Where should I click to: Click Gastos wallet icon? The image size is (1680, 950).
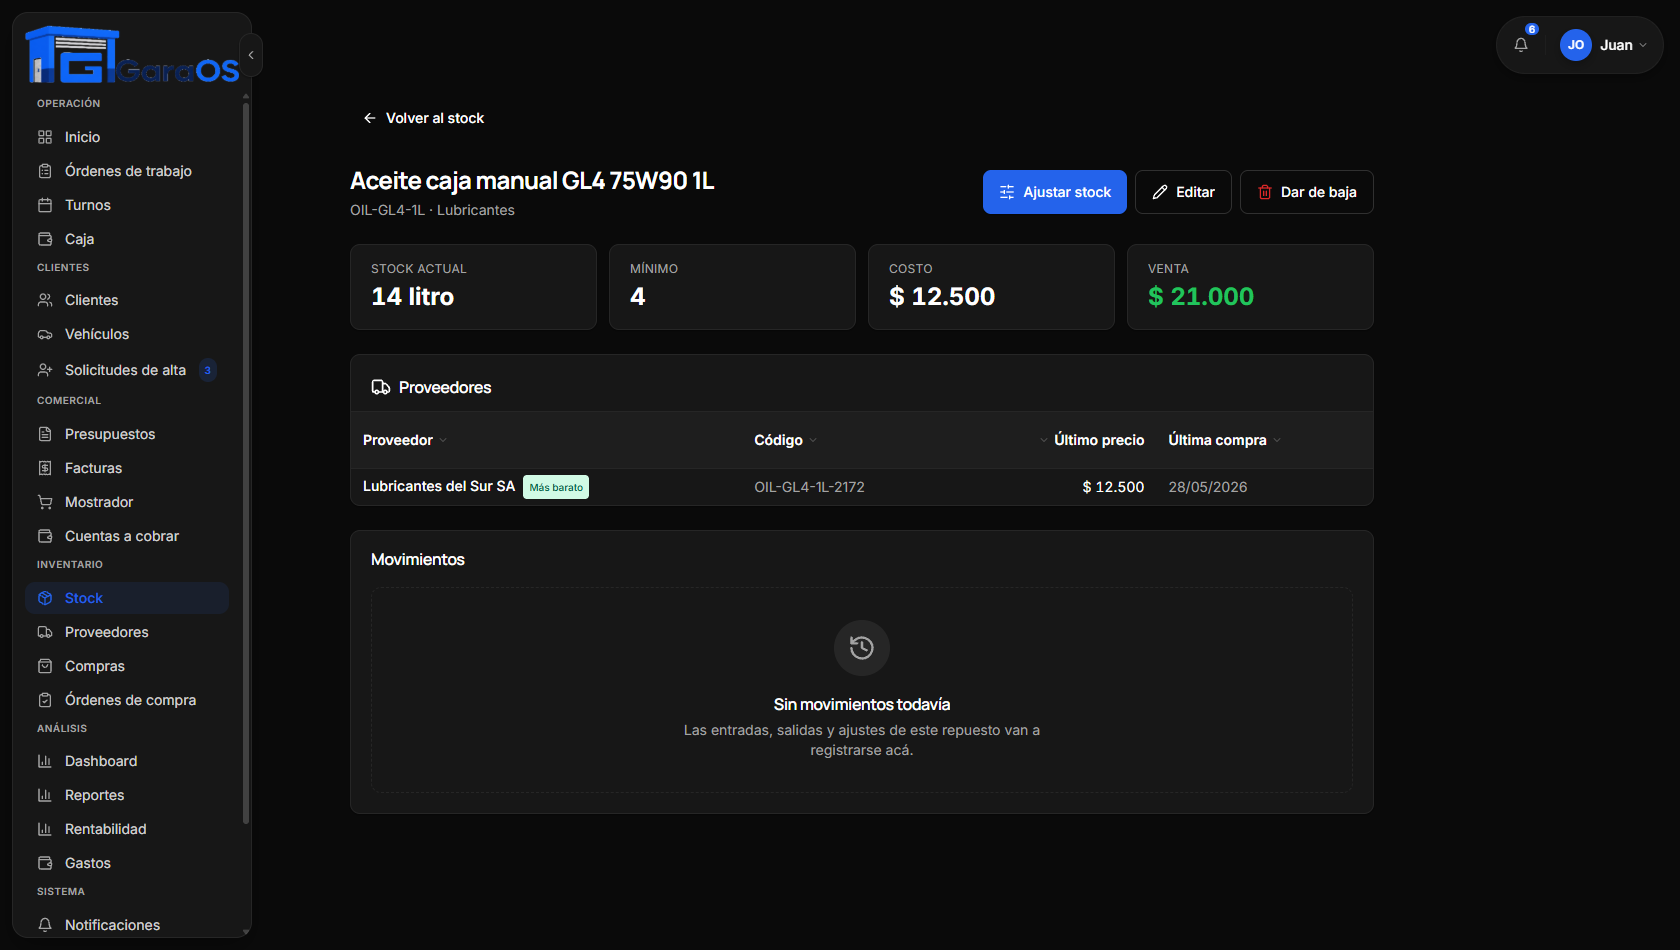pos(45,863)
